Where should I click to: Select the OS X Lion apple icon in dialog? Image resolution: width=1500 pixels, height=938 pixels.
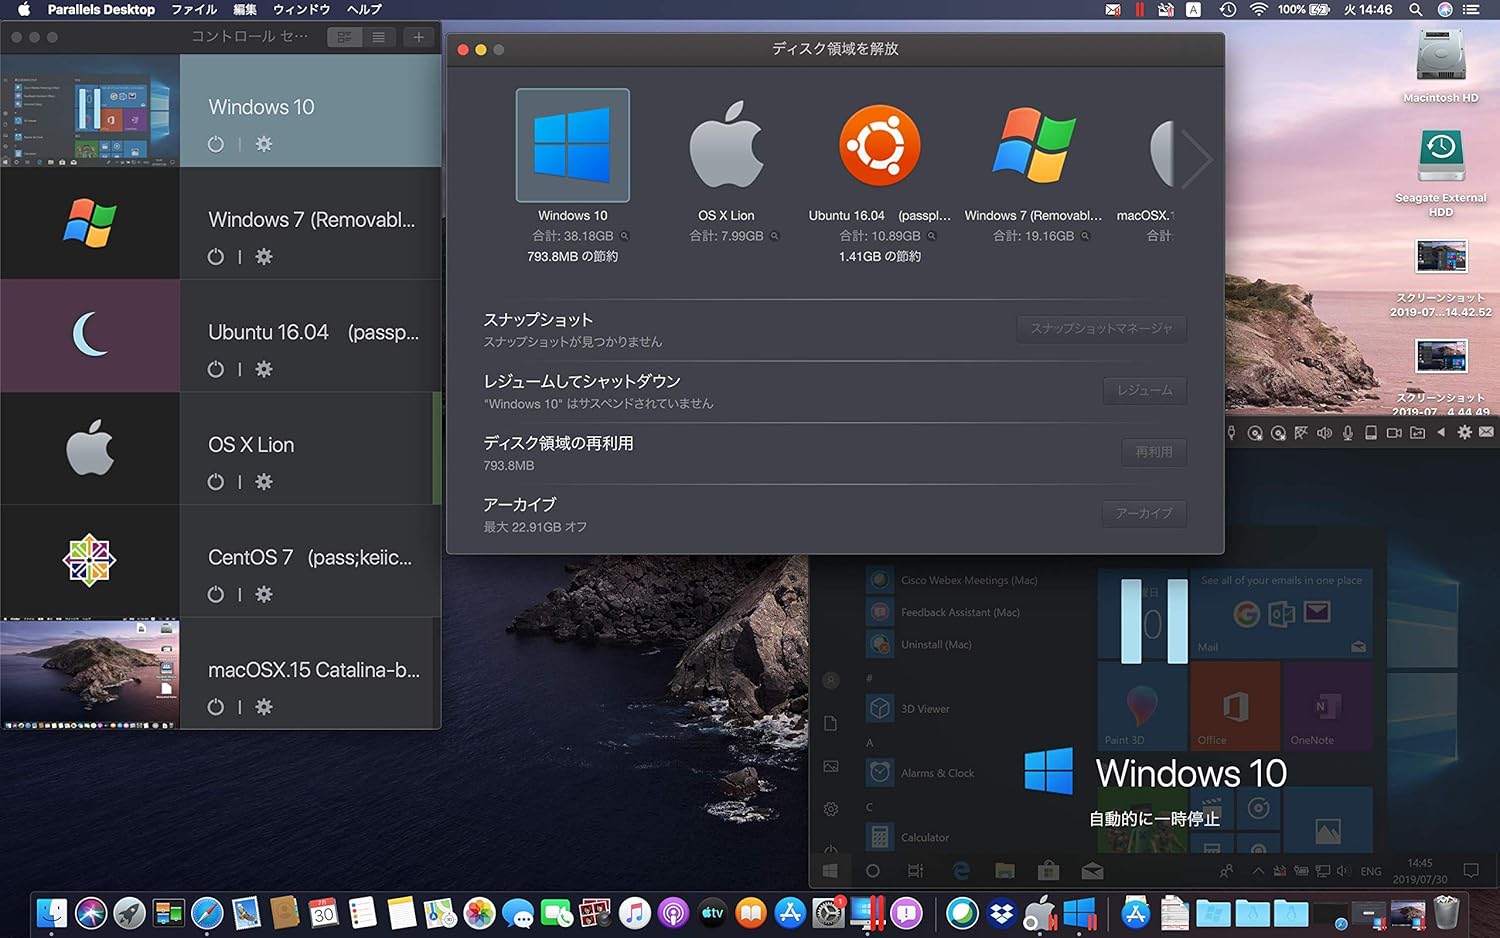(726, 146)
